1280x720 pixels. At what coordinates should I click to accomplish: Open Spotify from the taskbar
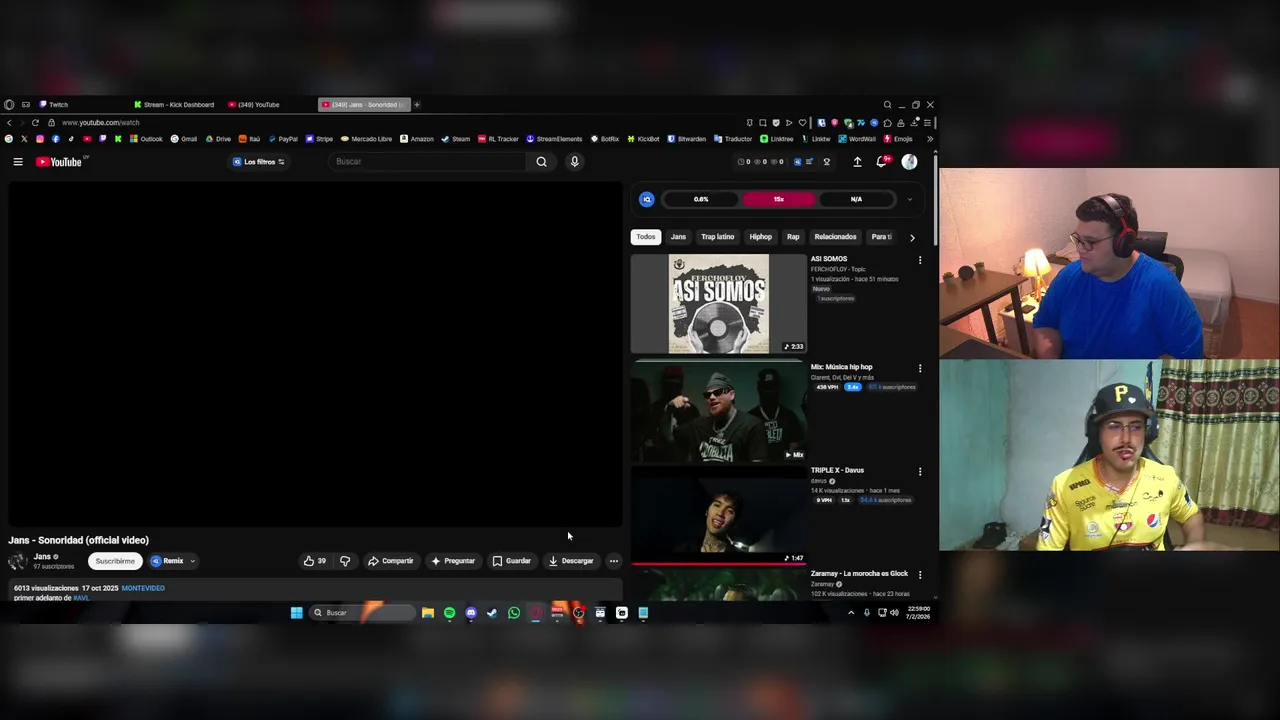(x=449, y=613)
